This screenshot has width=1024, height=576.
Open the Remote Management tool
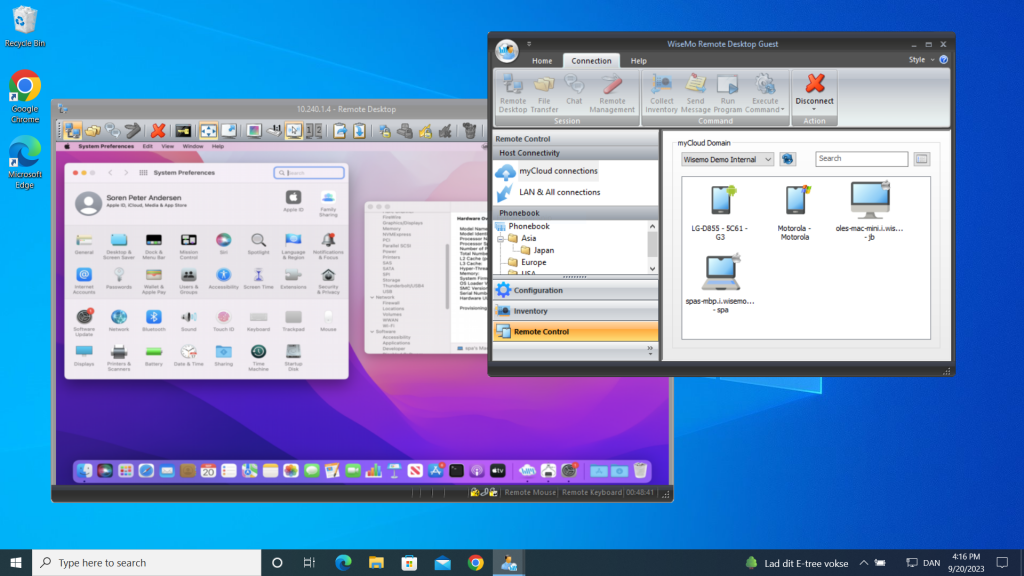tap(612, 92)
